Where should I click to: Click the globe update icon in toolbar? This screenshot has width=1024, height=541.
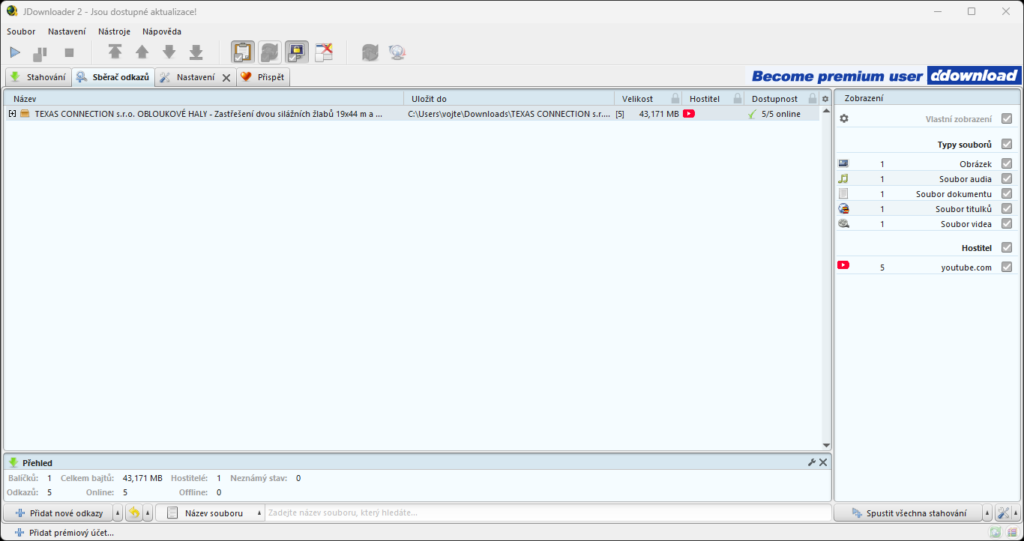(397, 52)
